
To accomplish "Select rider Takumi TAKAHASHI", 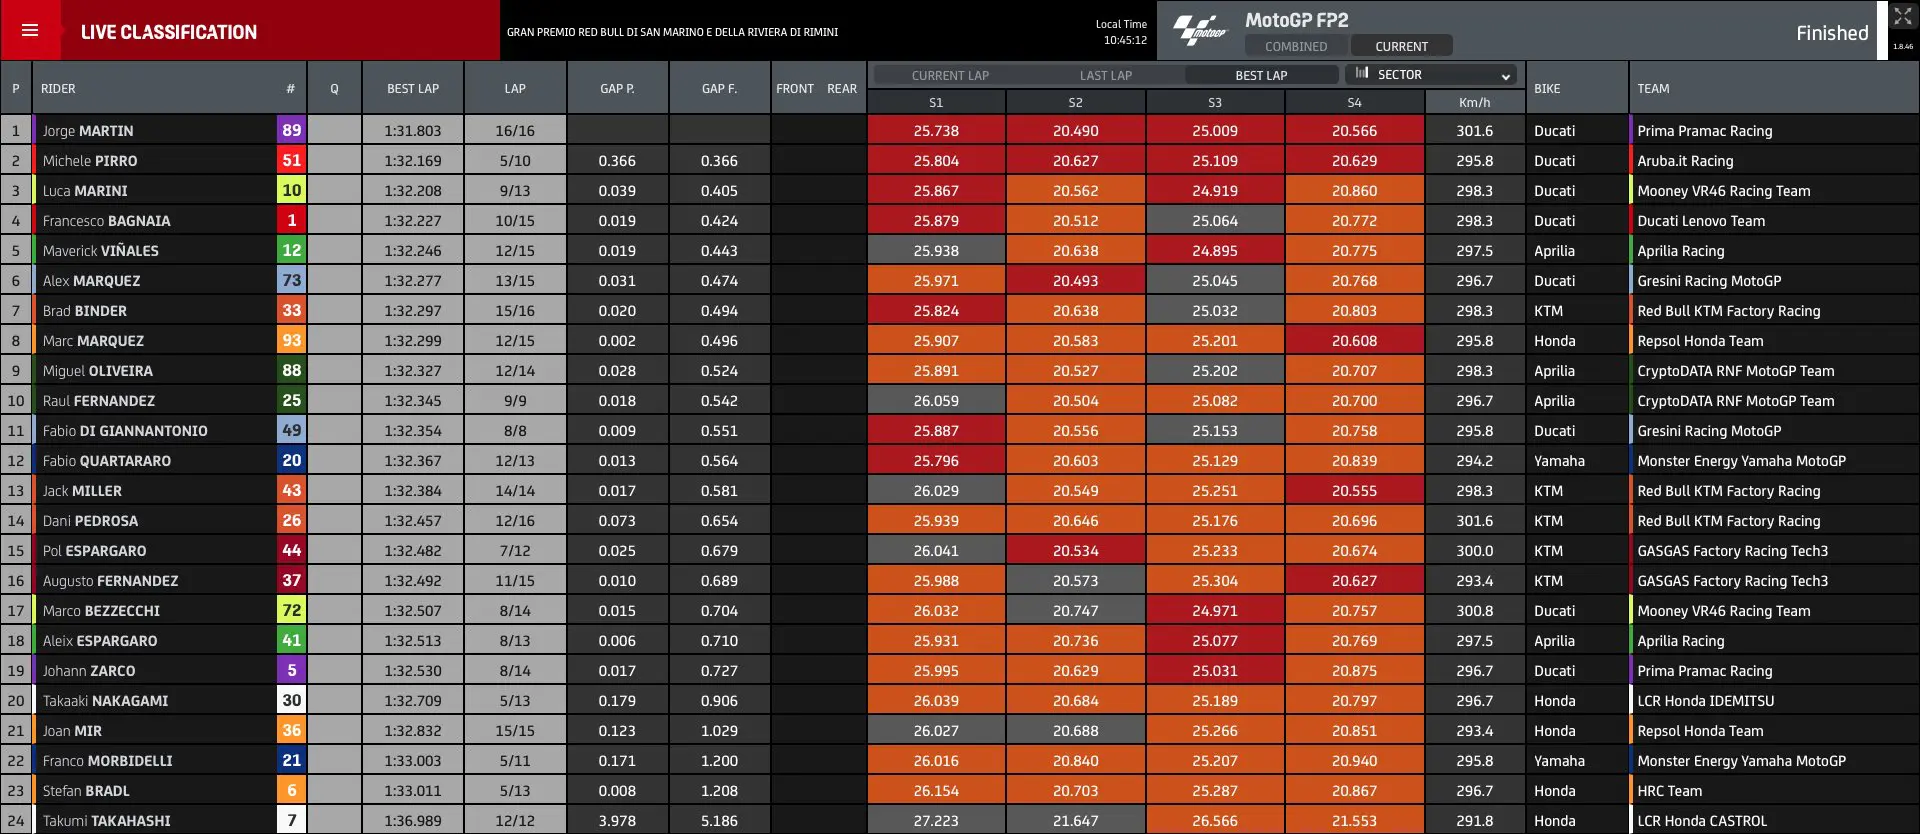I will (x=106, y=821).
